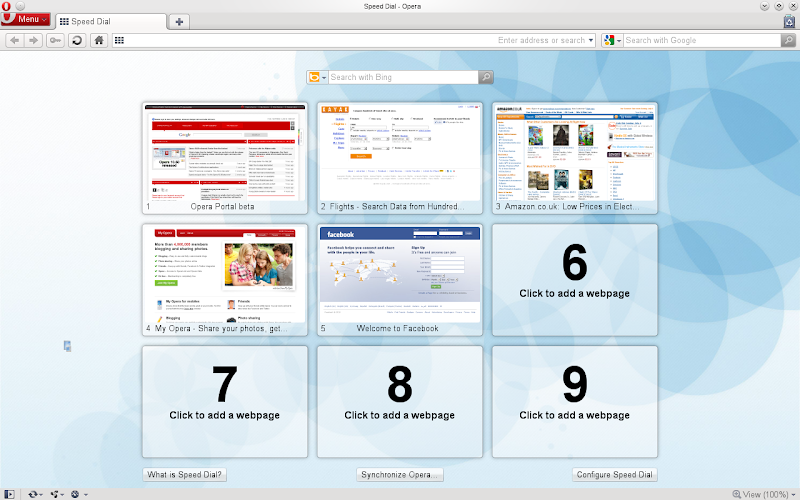Focus the Enter address or search field
Screen dimensions: 800x500
pyautogui.click(x=354, y=40)
